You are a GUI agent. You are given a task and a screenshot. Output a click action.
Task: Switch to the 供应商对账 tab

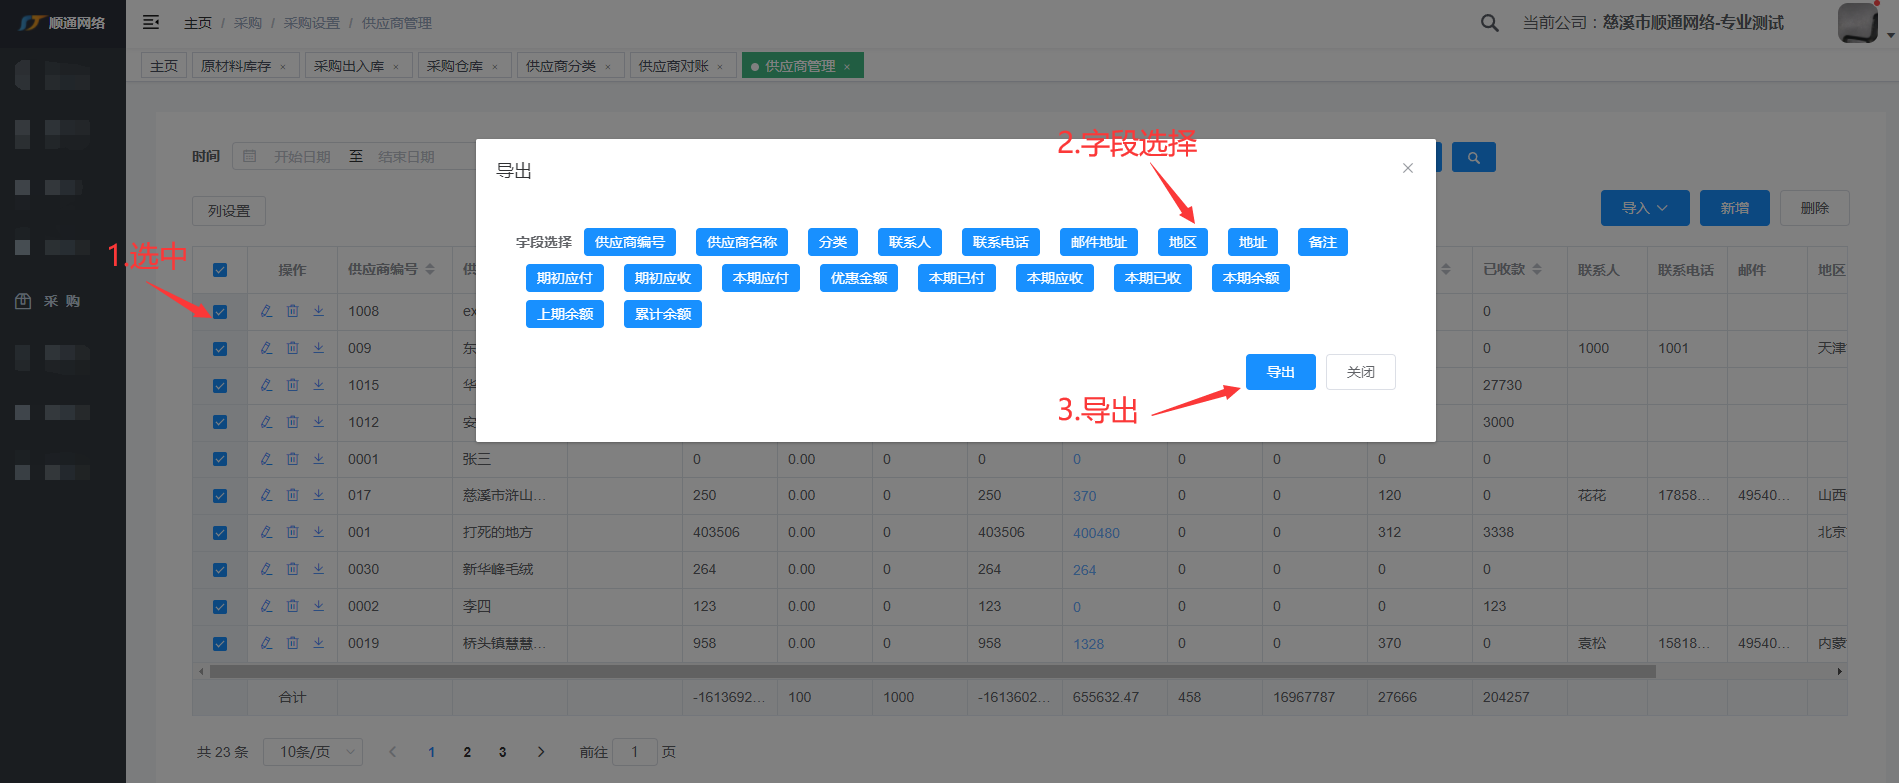tap(680, 66)
